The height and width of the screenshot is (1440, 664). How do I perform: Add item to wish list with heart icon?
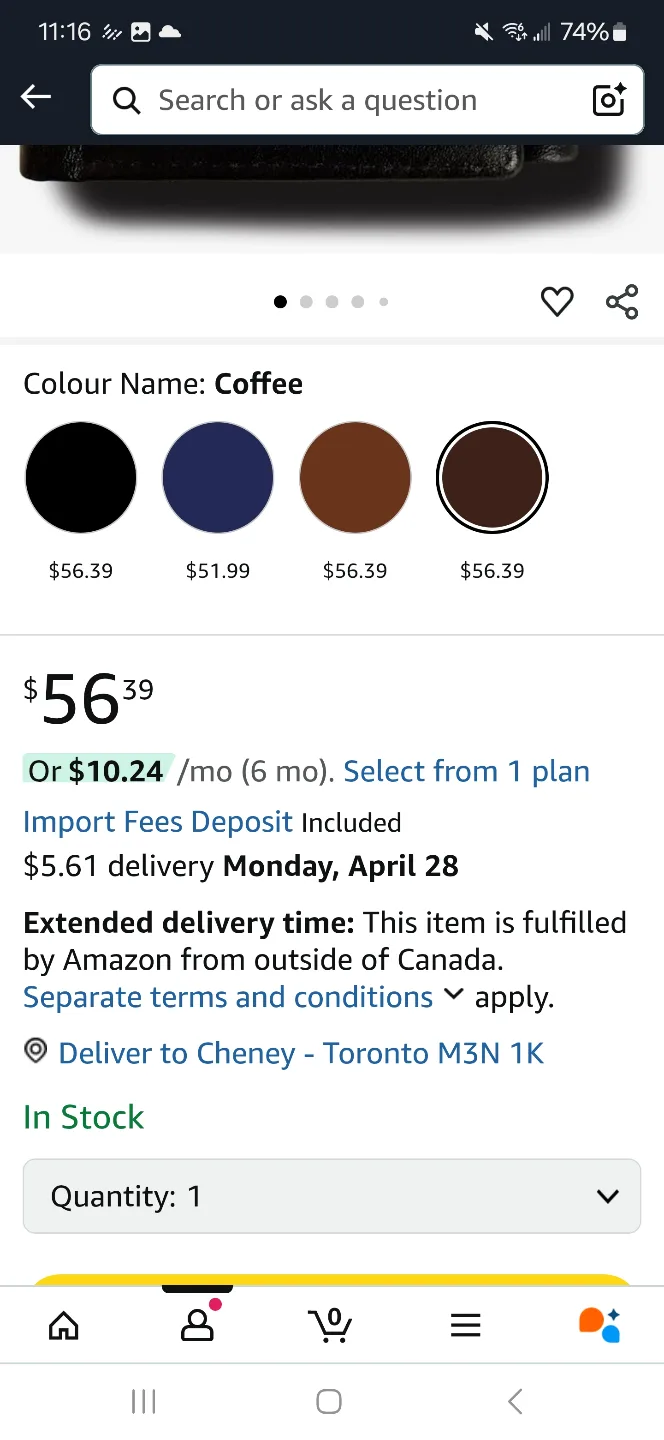click(557, 301)
